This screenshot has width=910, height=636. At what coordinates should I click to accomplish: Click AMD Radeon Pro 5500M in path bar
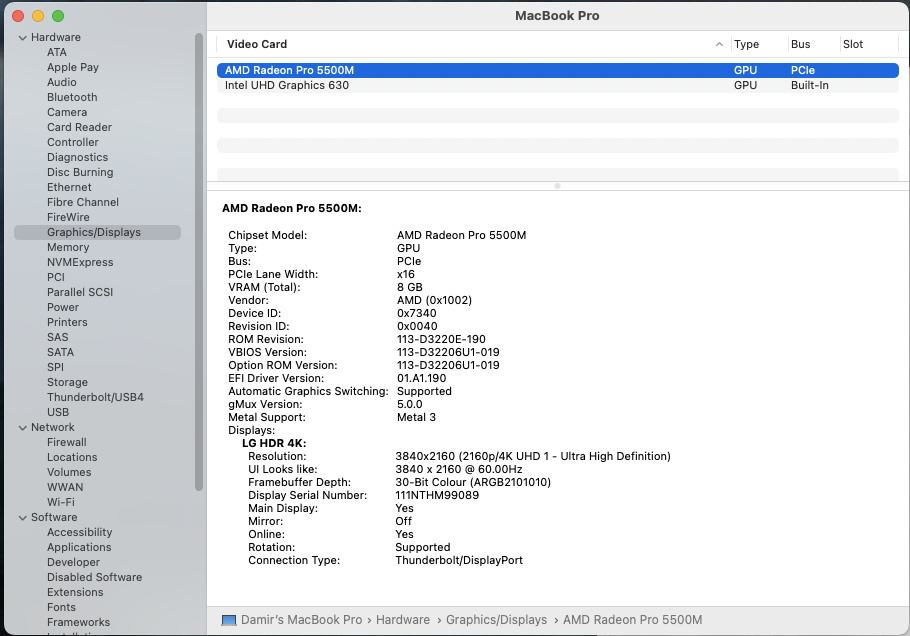pyautogui.click(x=633, y=620)
